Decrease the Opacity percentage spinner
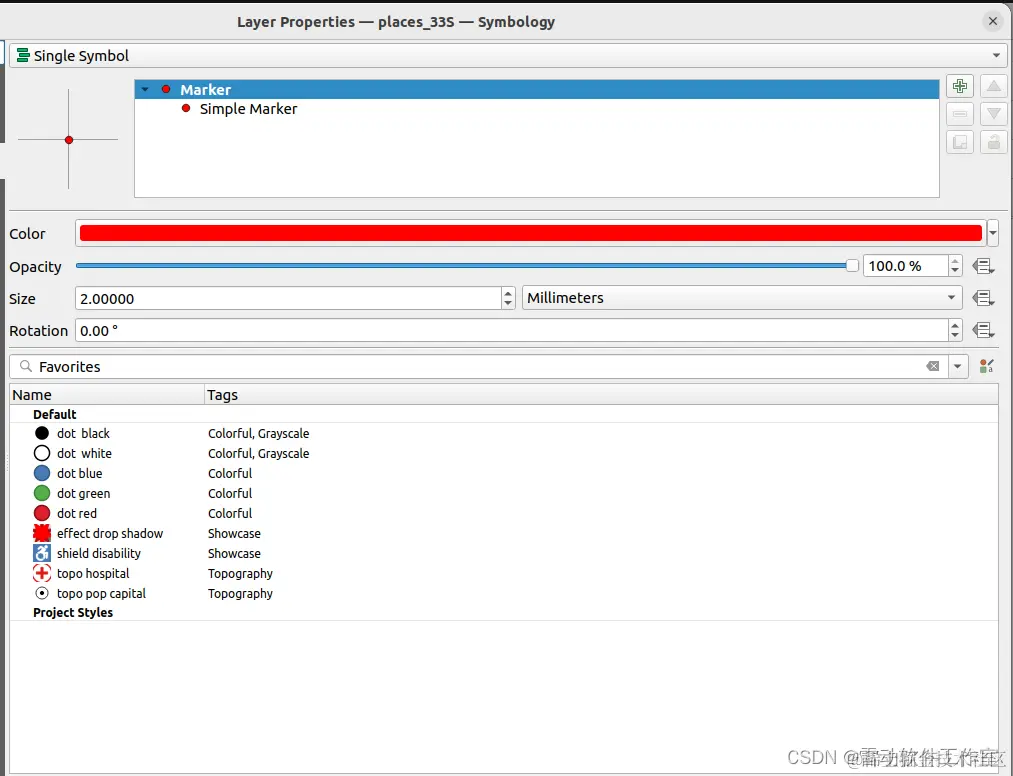 click(955, 271)
